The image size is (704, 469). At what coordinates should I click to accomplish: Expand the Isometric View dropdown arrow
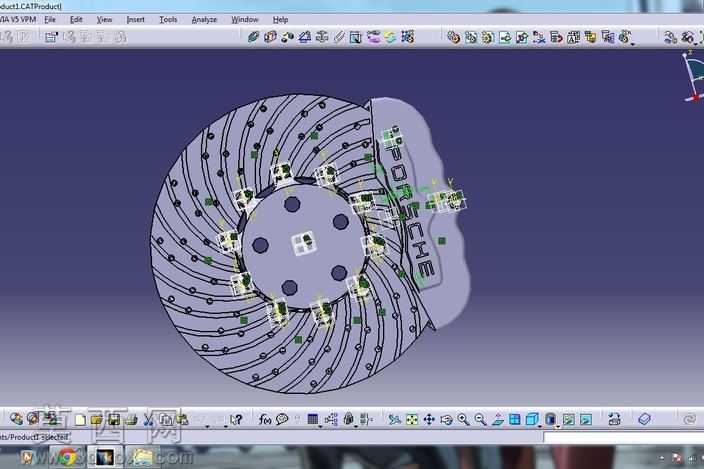point(540,425)
